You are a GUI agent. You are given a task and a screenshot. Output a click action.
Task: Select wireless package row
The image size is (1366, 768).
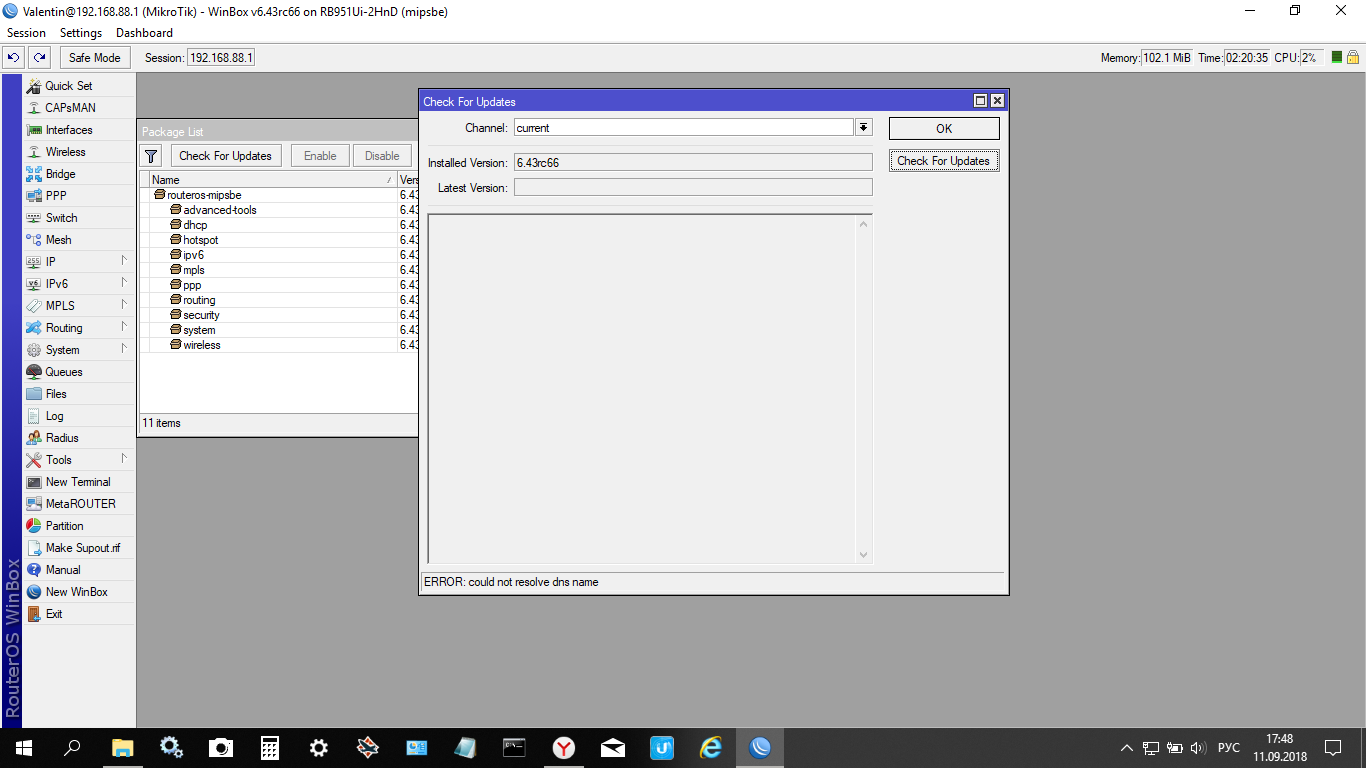click(279, 345)
